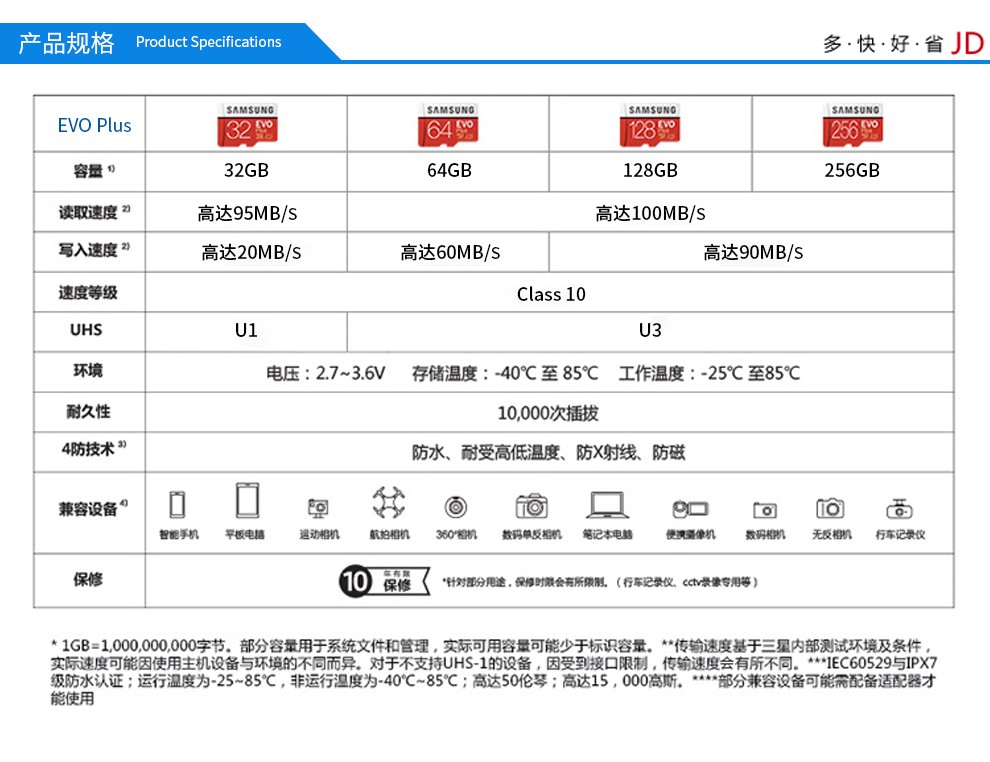Click the '环境' row label
Image resolution: width=990 pixels, height=762 pixels.
88,370
